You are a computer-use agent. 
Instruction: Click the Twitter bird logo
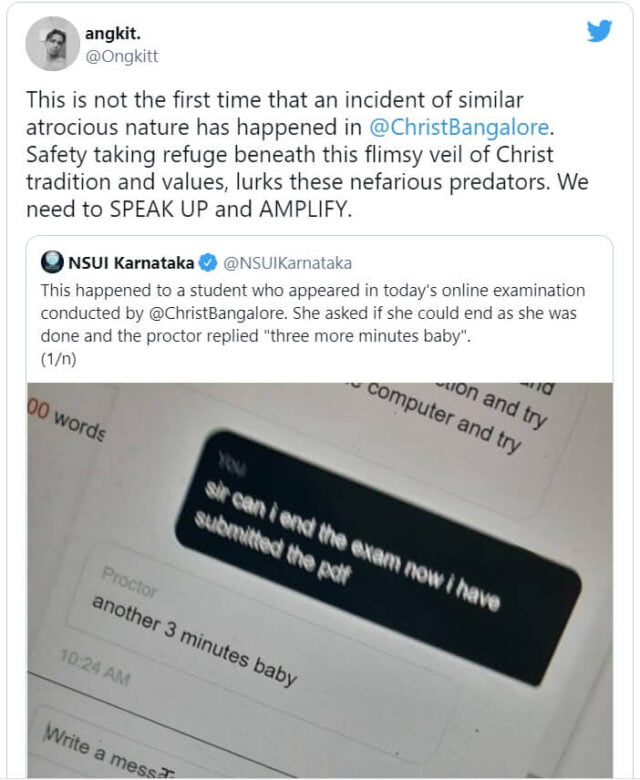[599, 31]
